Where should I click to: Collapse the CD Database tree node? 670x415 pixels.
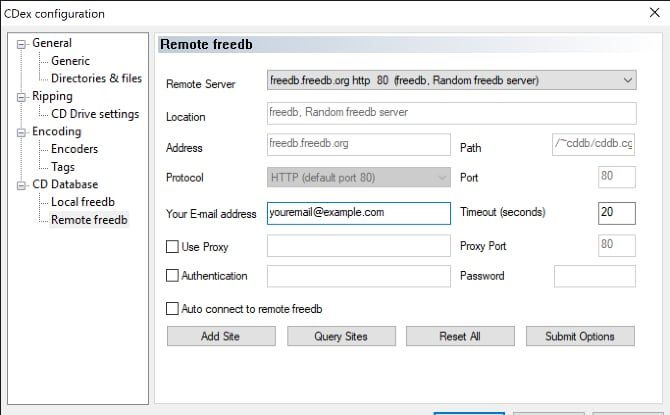coord(21,185)
